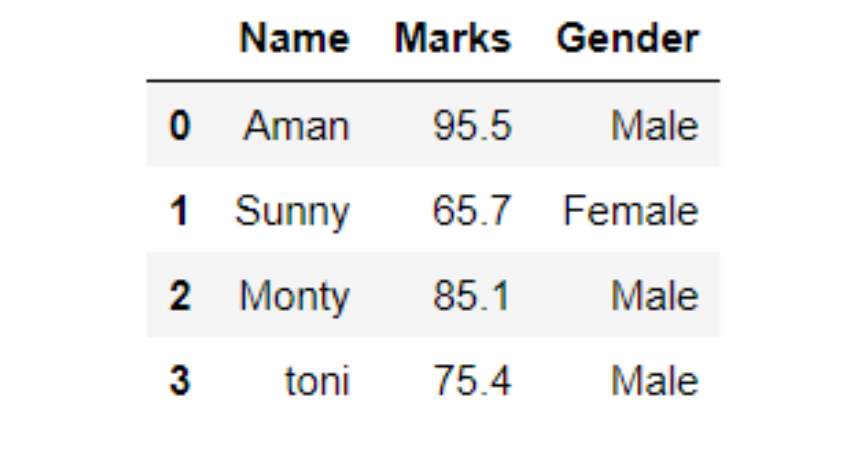Click the Marks column header
This screenshot has height=457, width=867.
pos(452,40)
